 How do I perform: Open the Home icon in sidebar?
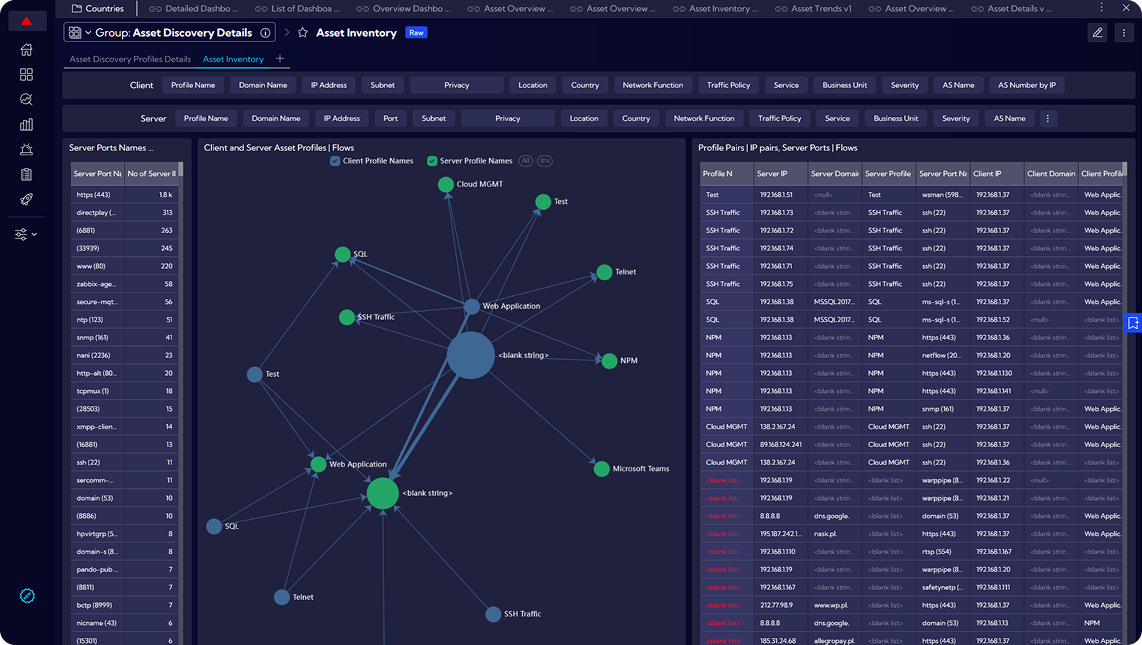coord(26,50)
